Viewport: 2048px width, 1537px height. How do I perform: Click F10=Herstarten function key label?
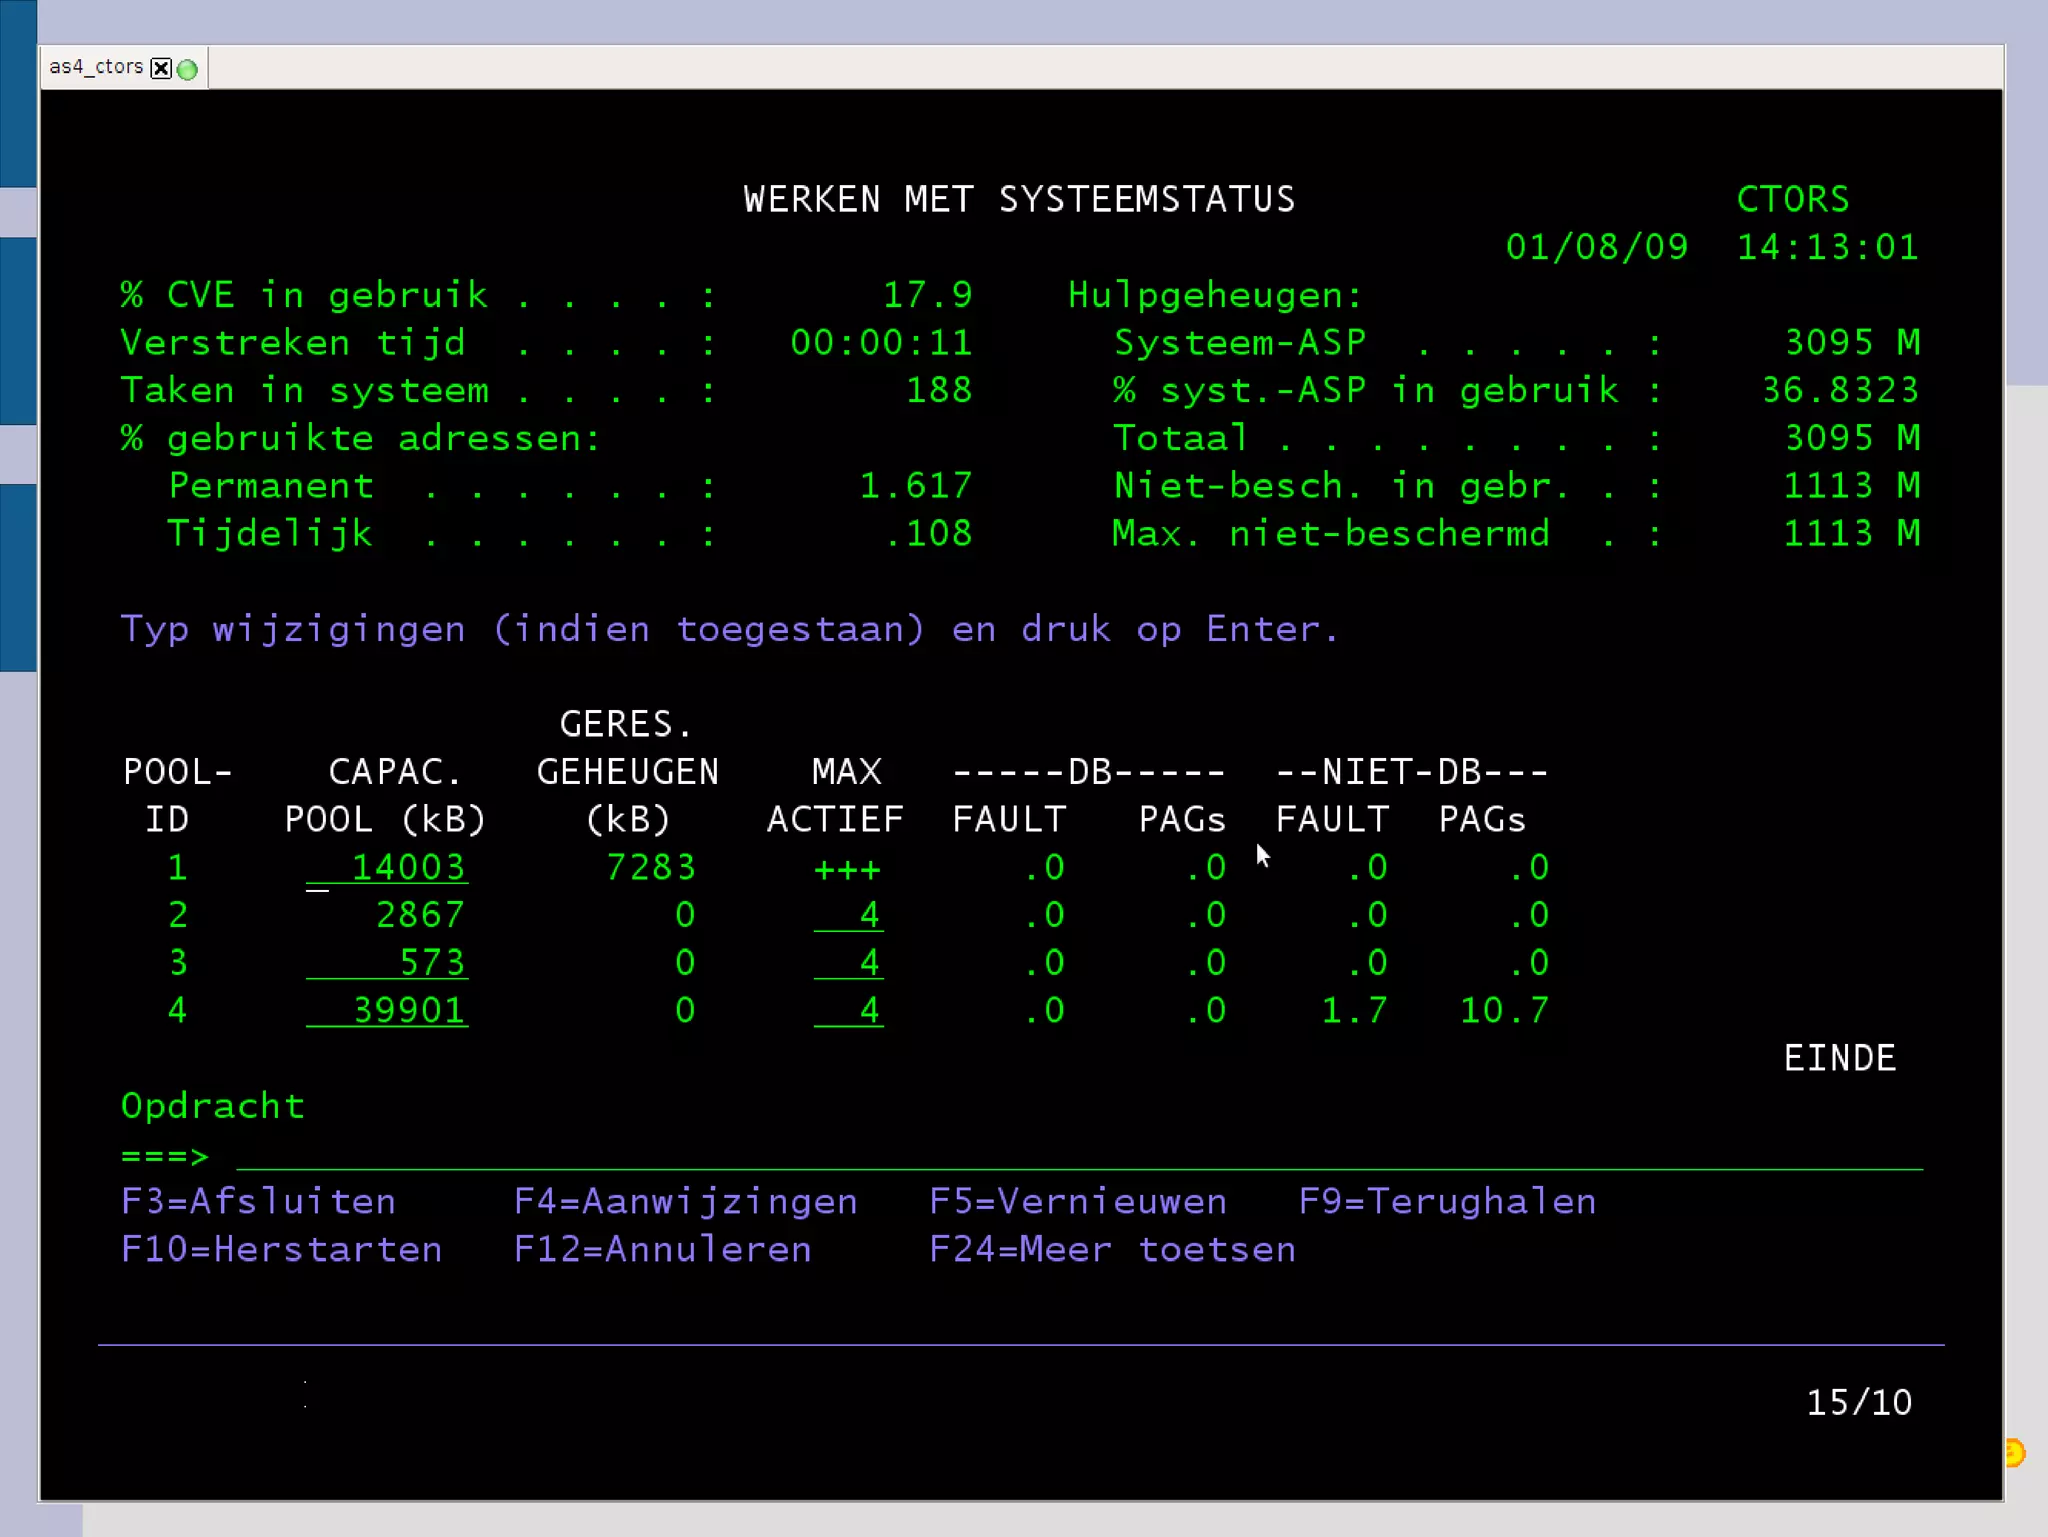pyautogui.click(x=281, y=1250)
